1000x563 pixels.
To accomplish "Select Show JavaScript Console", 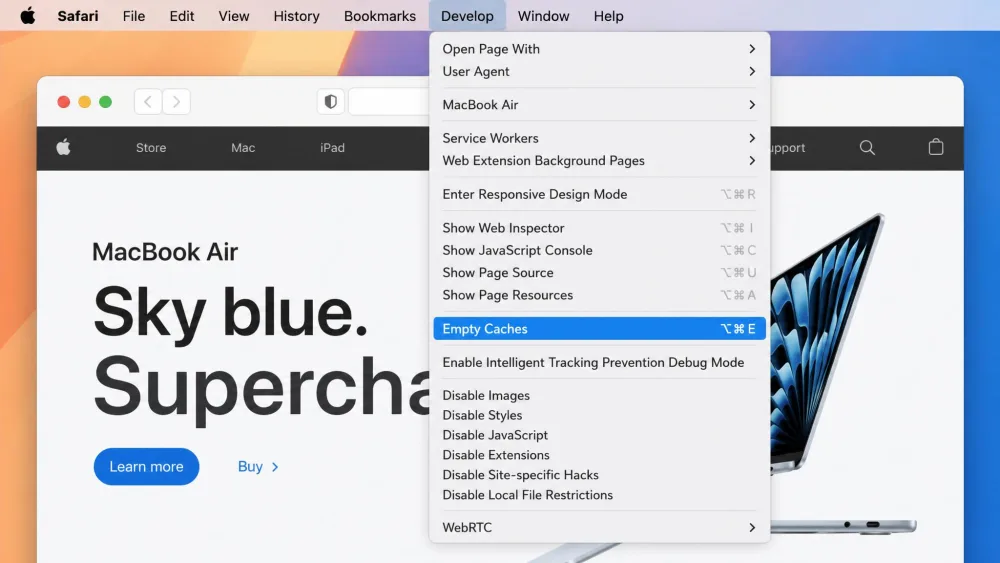I will [x=599, y=251].
